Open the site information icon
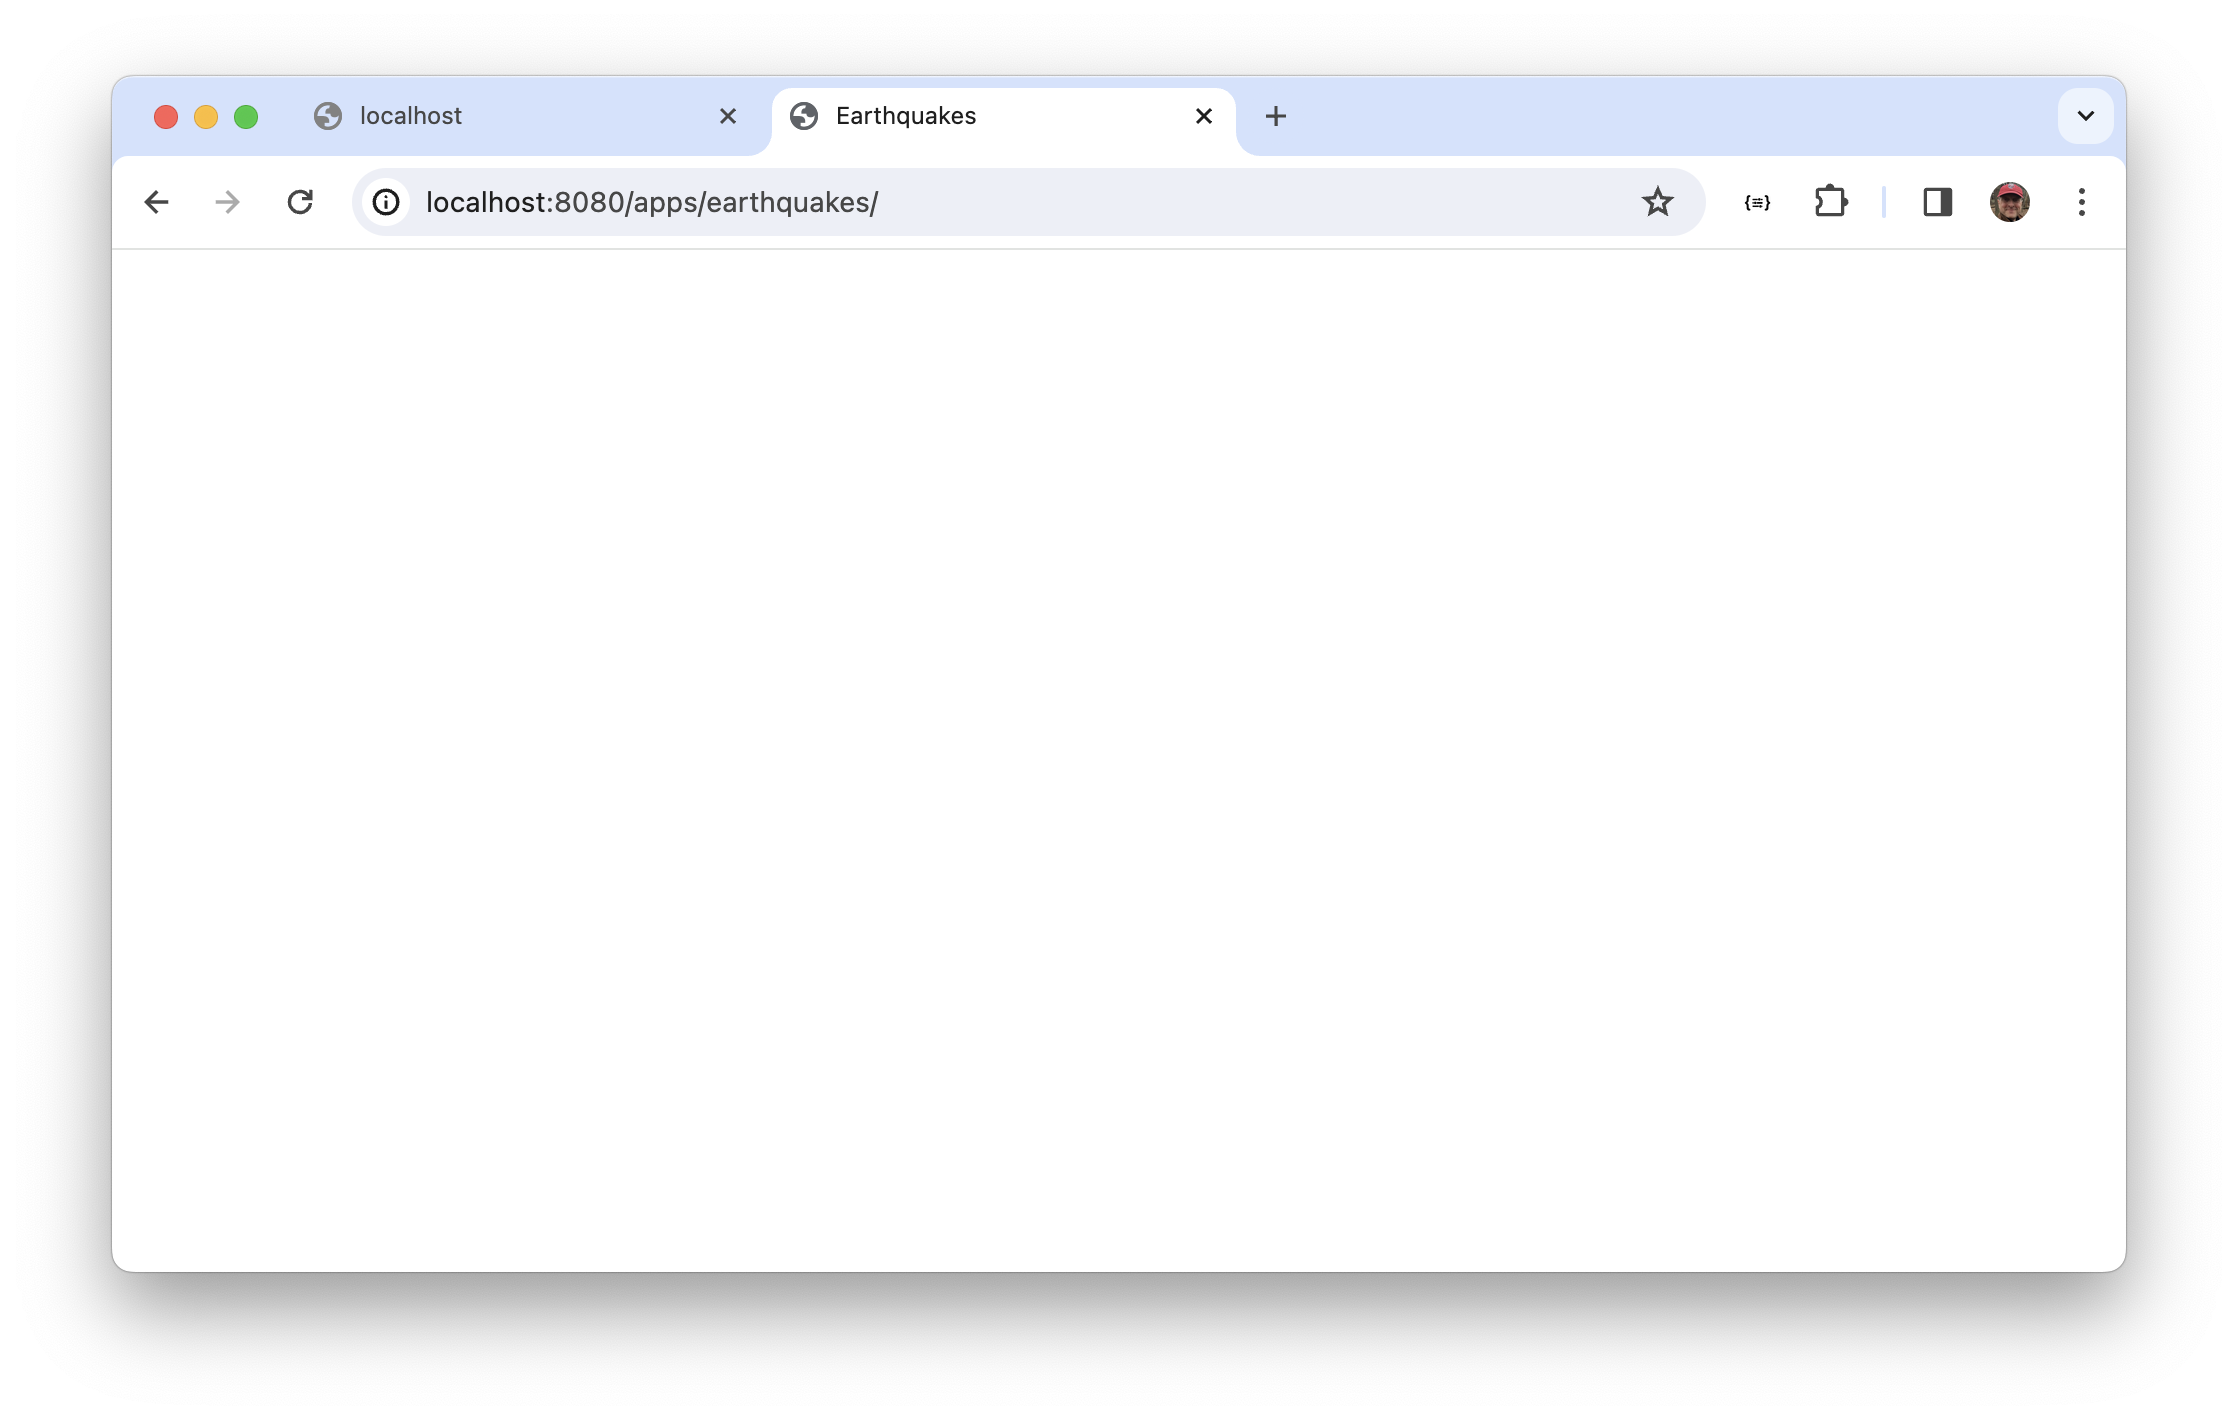The height and width of the screenshot is (1420, 2238). pyautogui.click(x=386, y=202)
